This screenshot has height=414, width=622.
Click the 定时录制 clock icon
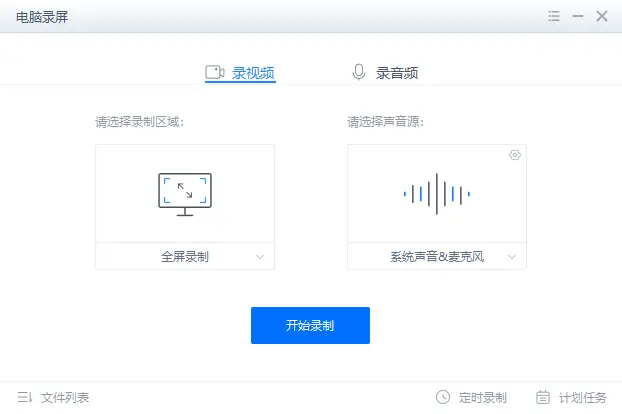pos(443,397)
